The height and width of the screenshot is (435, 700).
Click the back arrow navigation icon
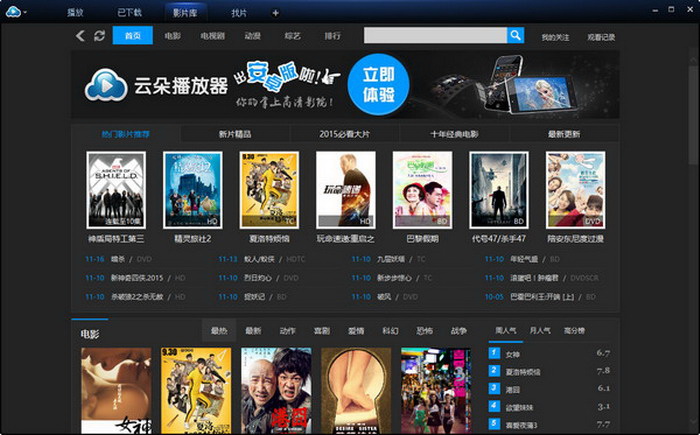click(x=81, y=36)
